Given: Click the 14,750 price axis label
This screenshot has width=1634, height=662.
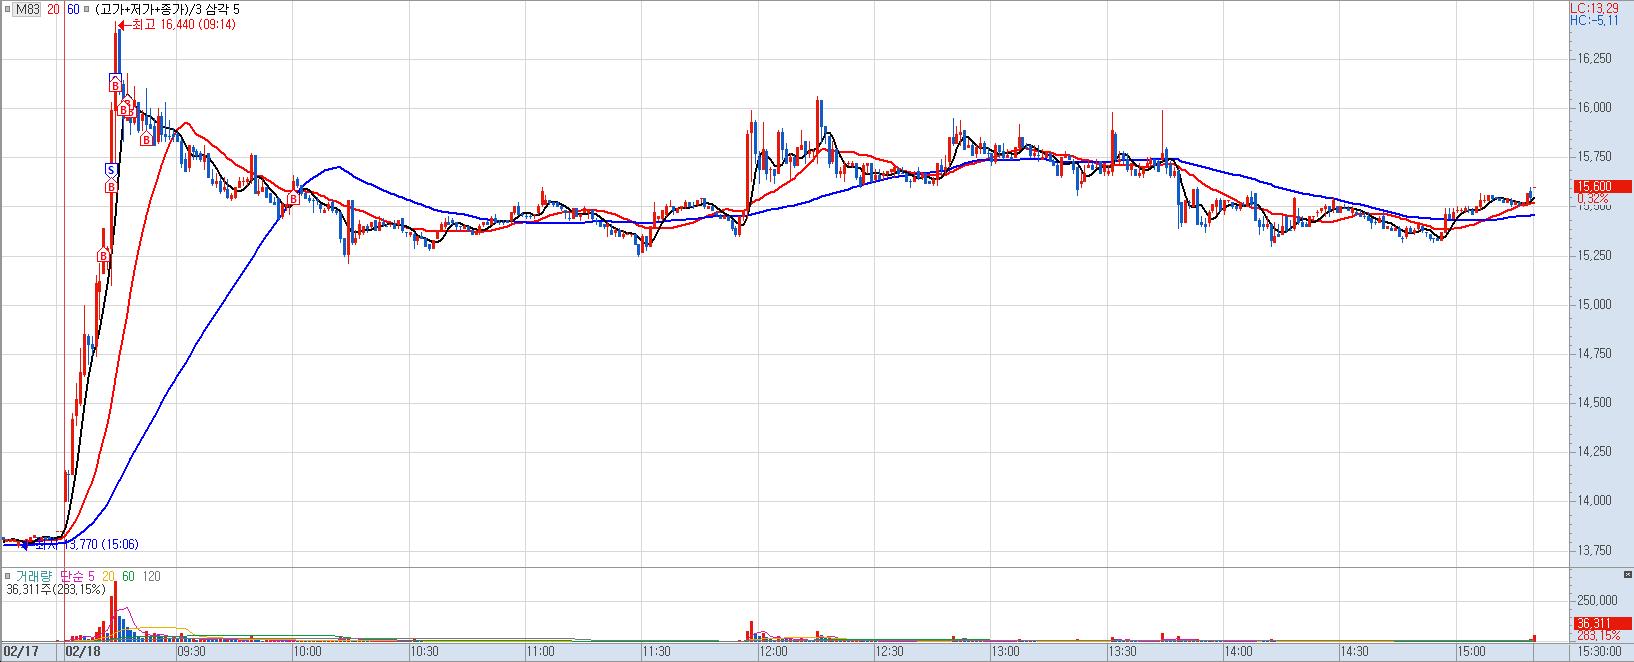Looking at the screenshot, I should [1593, 354].
